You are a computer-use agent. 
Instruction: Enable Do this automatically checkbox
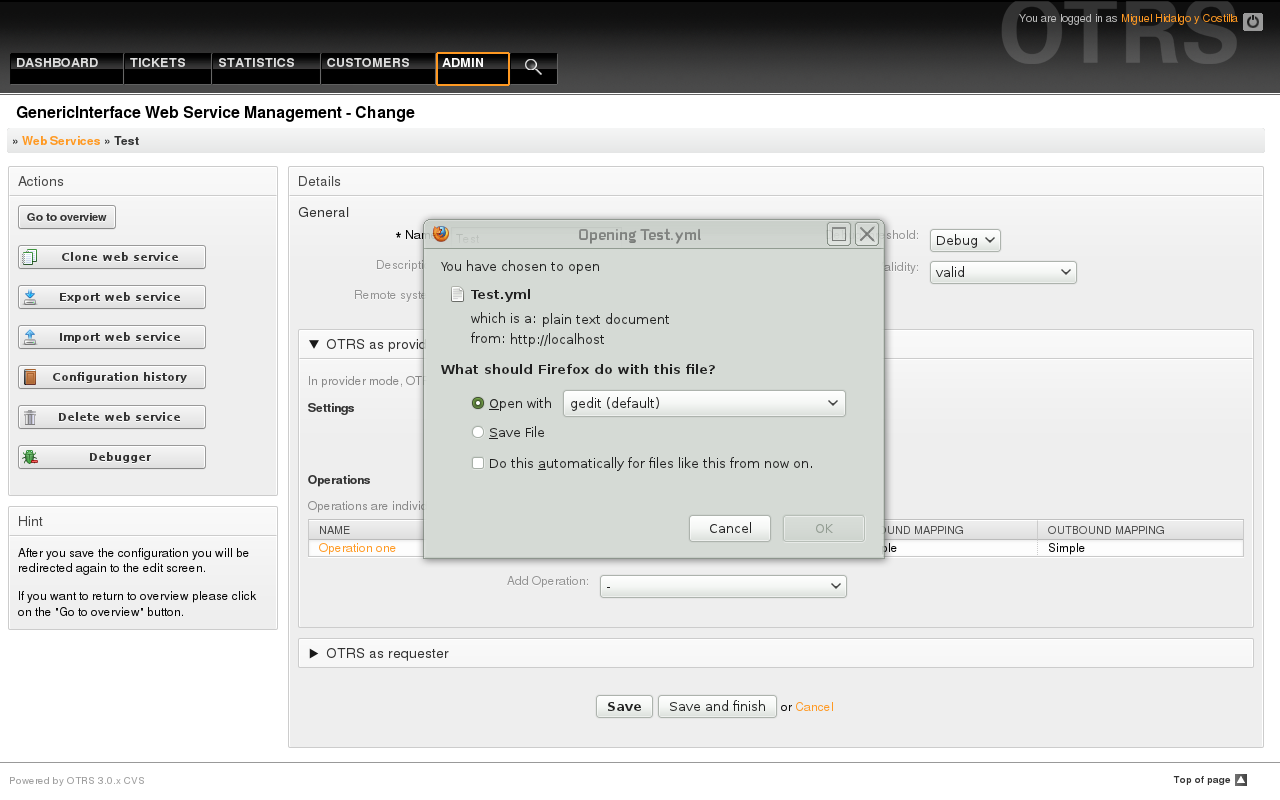tap(478, 463)
